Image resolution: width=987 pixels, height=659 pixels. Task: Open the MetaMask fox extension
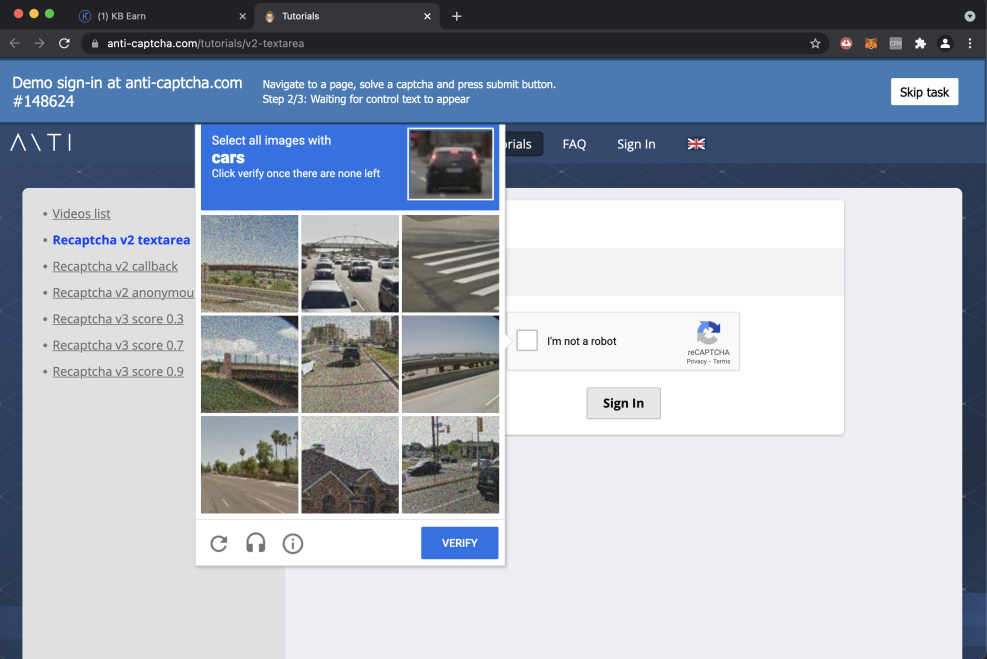click(x=871, y=44)
